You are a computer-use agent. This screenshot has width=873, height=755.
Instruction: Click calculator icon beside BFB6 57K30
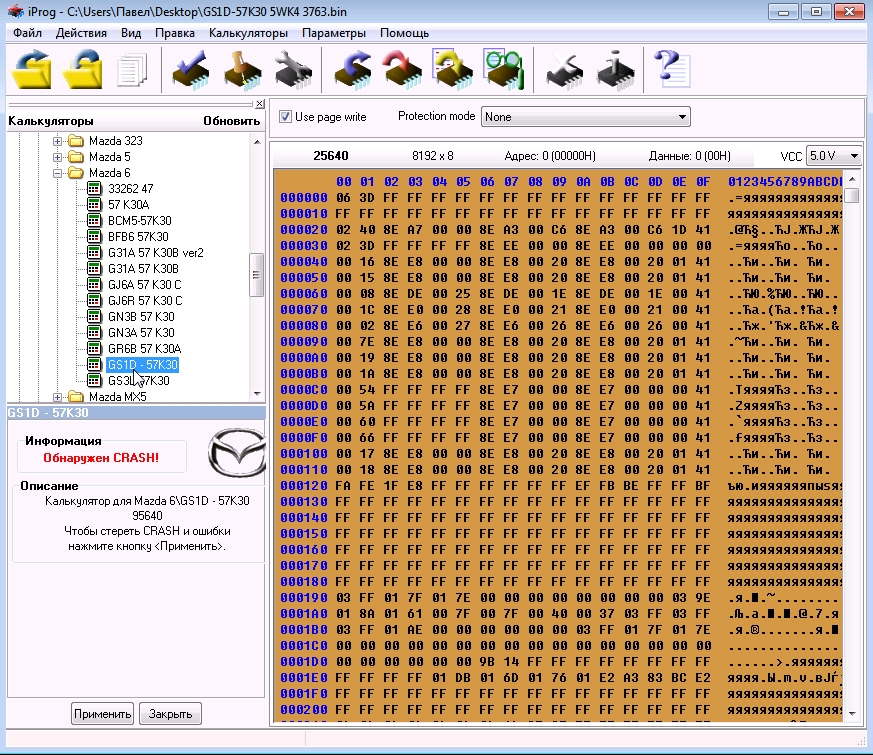pyautogui.click(x=94, y=237)
